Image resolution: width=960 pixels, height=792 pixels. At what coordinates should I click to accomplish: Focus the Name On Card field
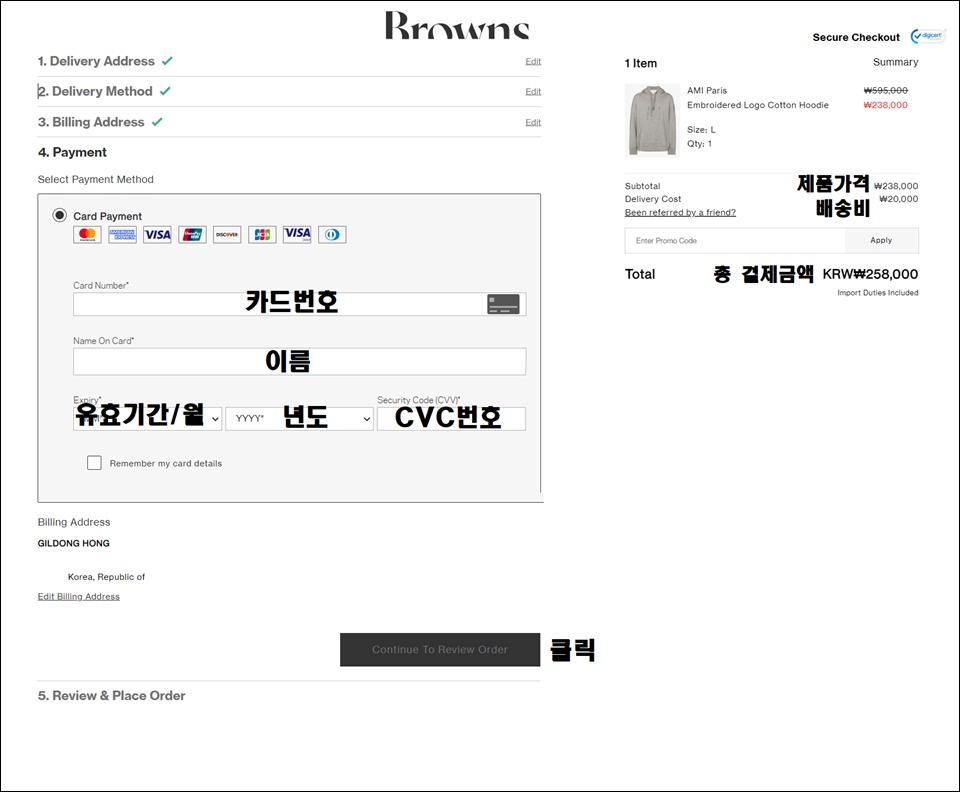click(299, 361)
